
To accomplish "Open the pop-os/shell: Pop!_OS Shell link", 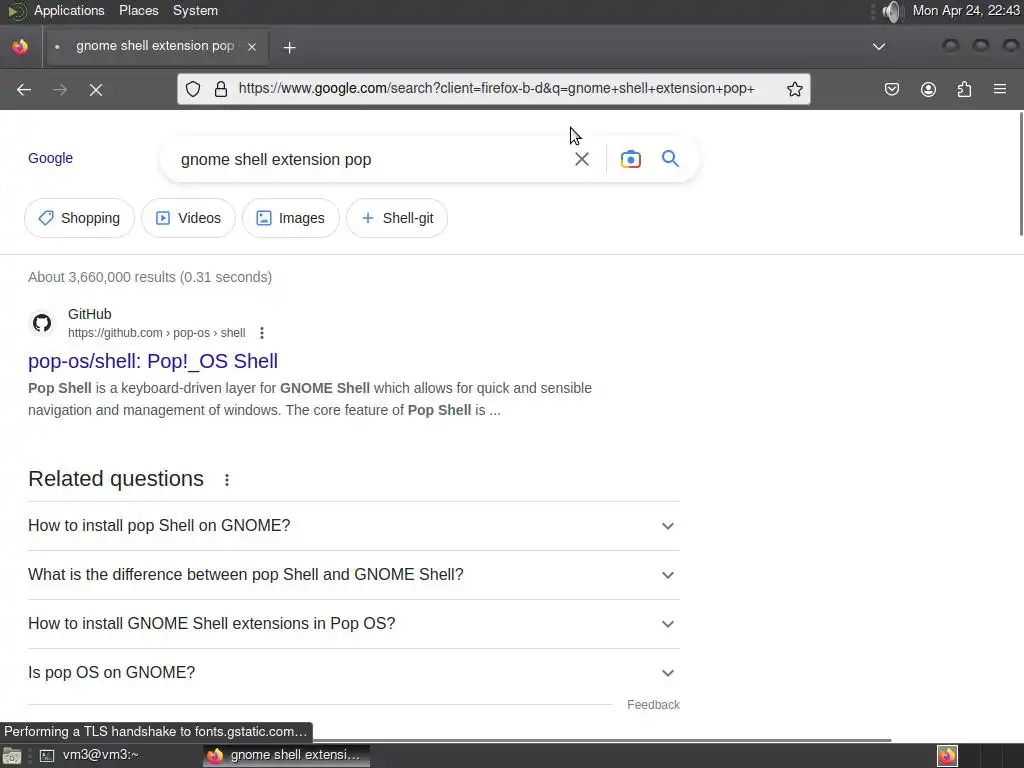I will point(153,361).
